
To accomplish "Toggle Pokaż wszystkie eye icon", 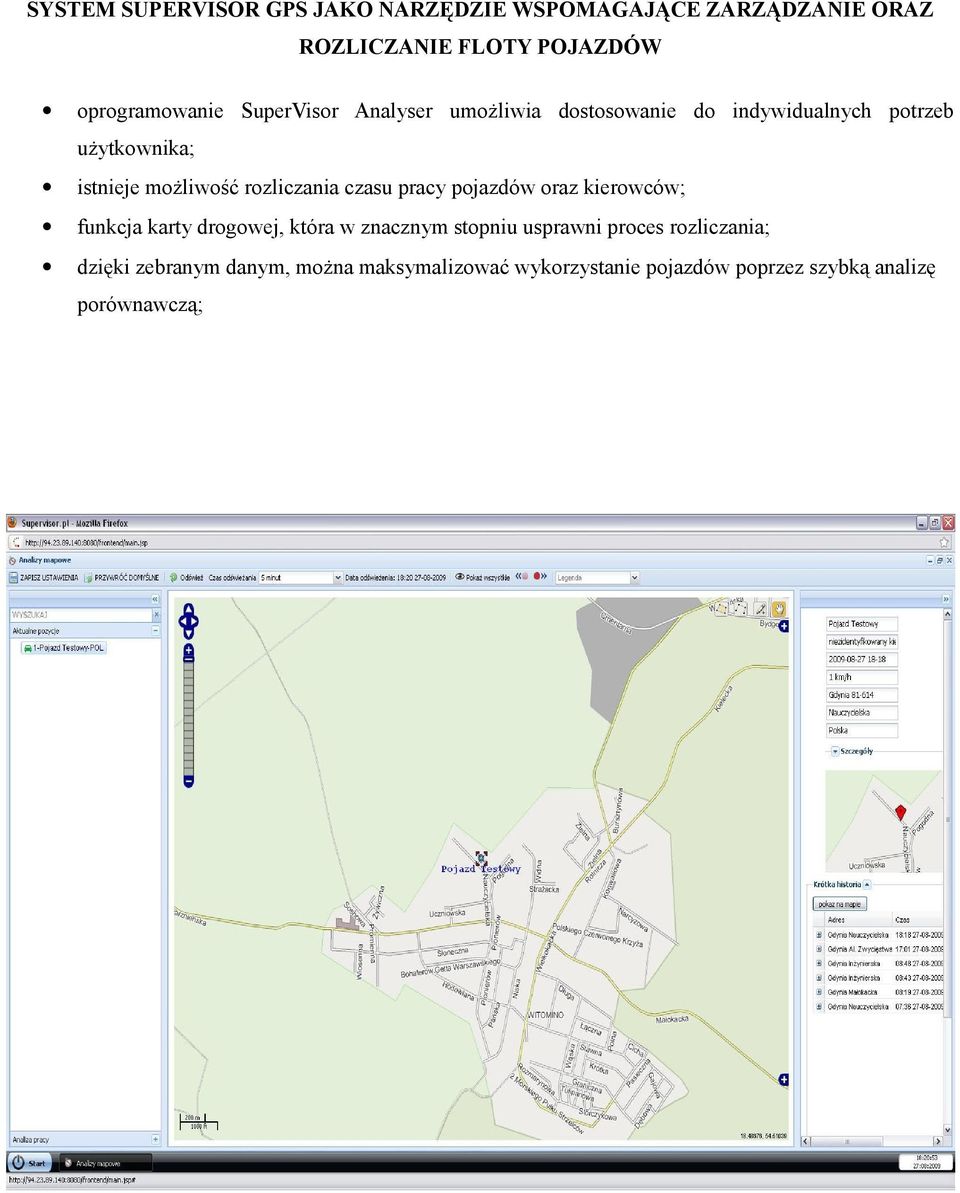I will pyautogui.click(x=459, y=577).
